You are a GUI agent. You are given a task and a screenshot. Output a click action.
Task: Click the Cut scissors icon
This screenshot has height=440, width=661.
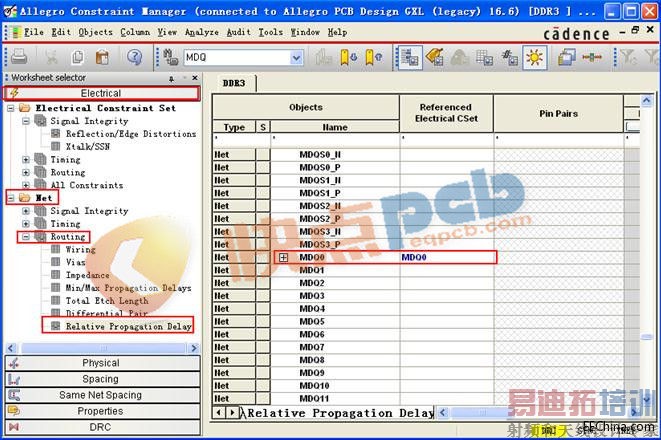[51, 57]
